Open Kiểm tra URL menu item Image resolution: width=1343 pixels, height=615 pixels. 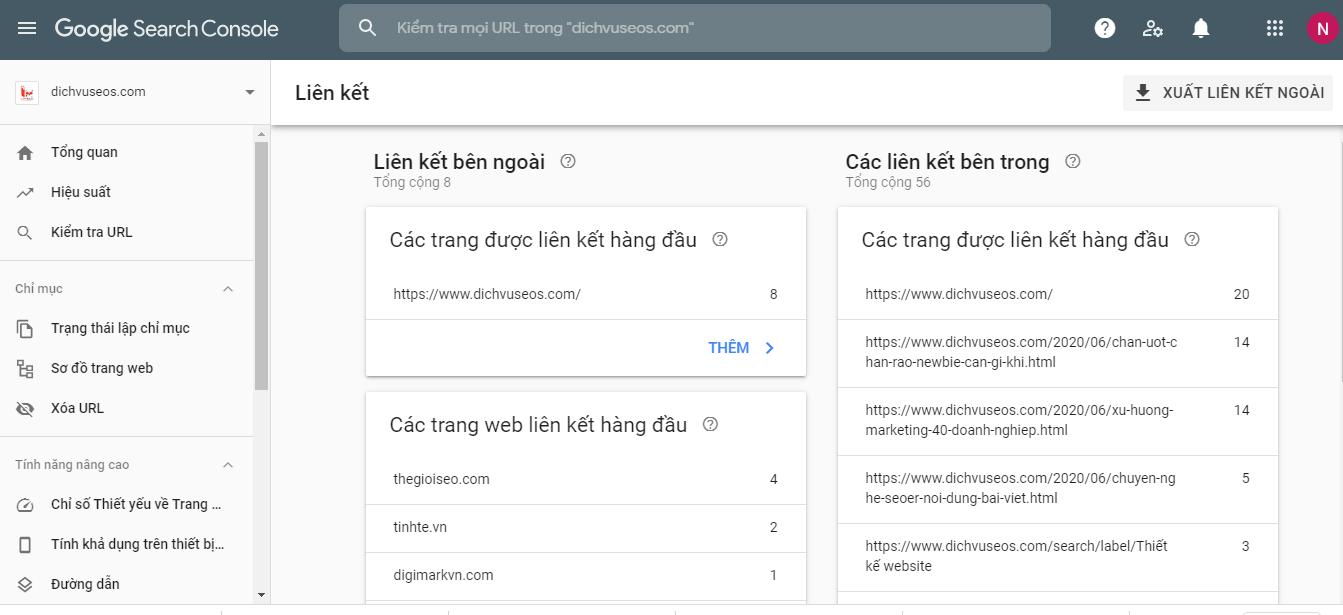point(127,232)
